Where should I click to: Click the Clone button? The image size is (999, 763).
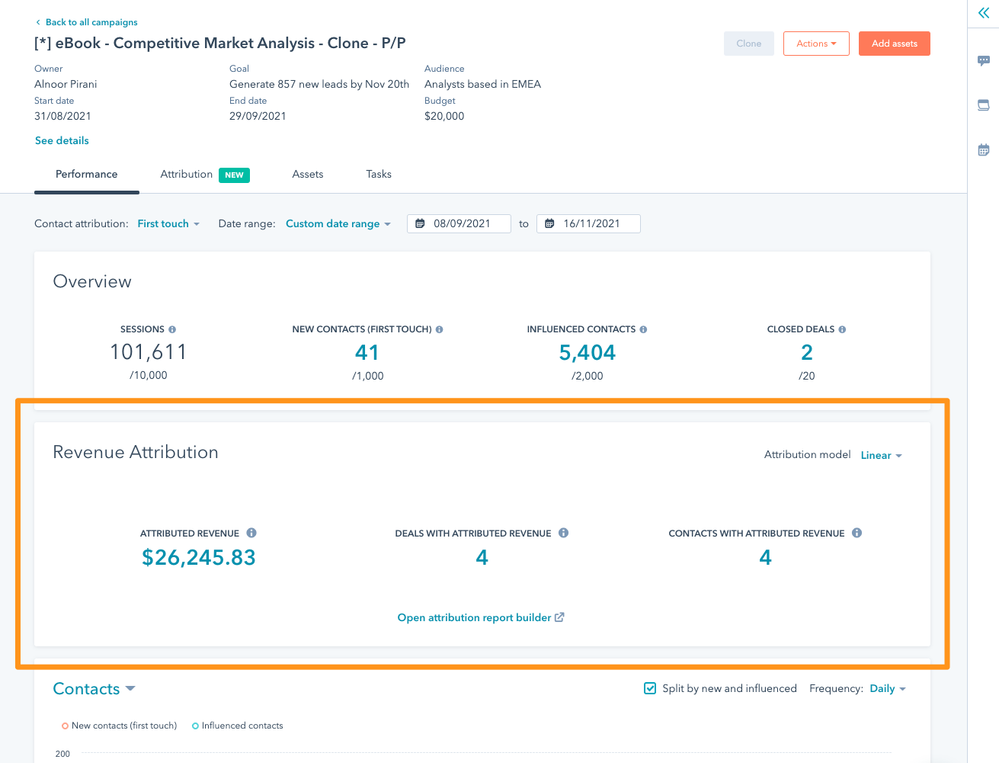[x=749, y=43]
